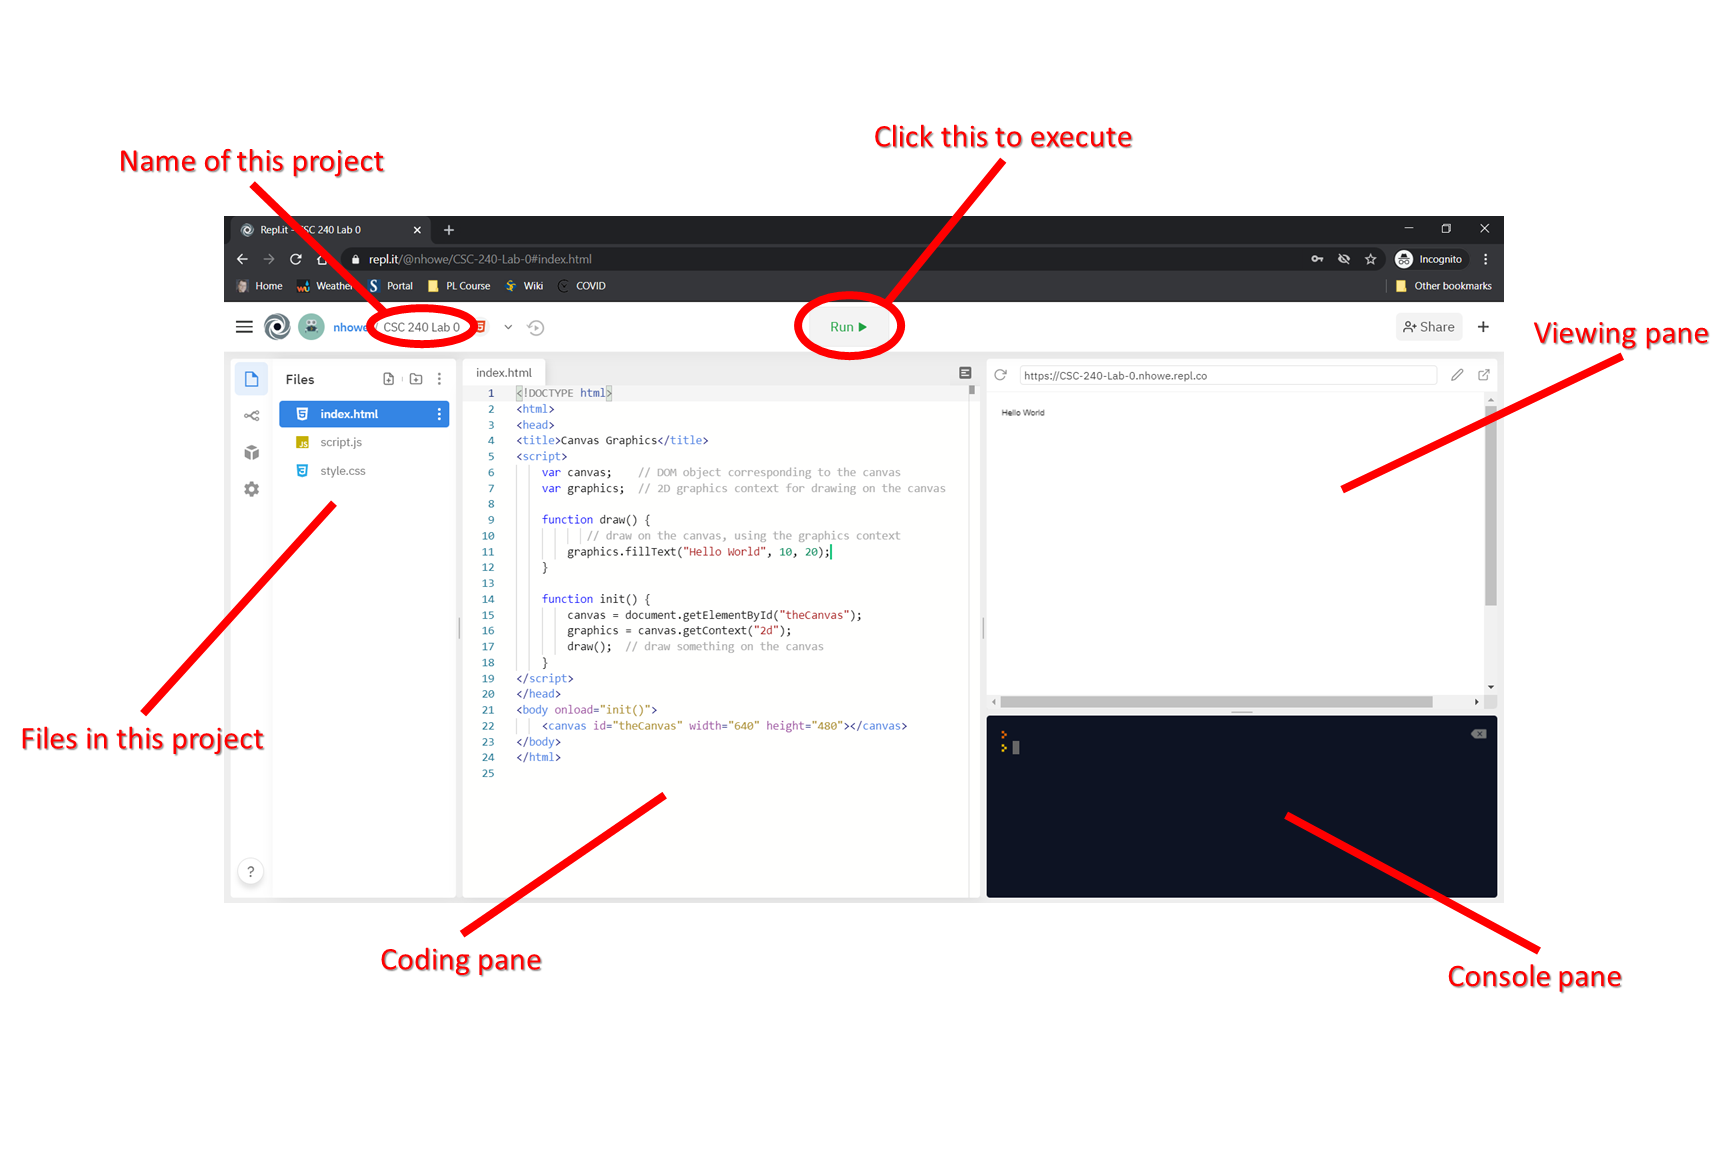
Task: Toggle the Files panel via file icon
Action: (x=252, y=379)
